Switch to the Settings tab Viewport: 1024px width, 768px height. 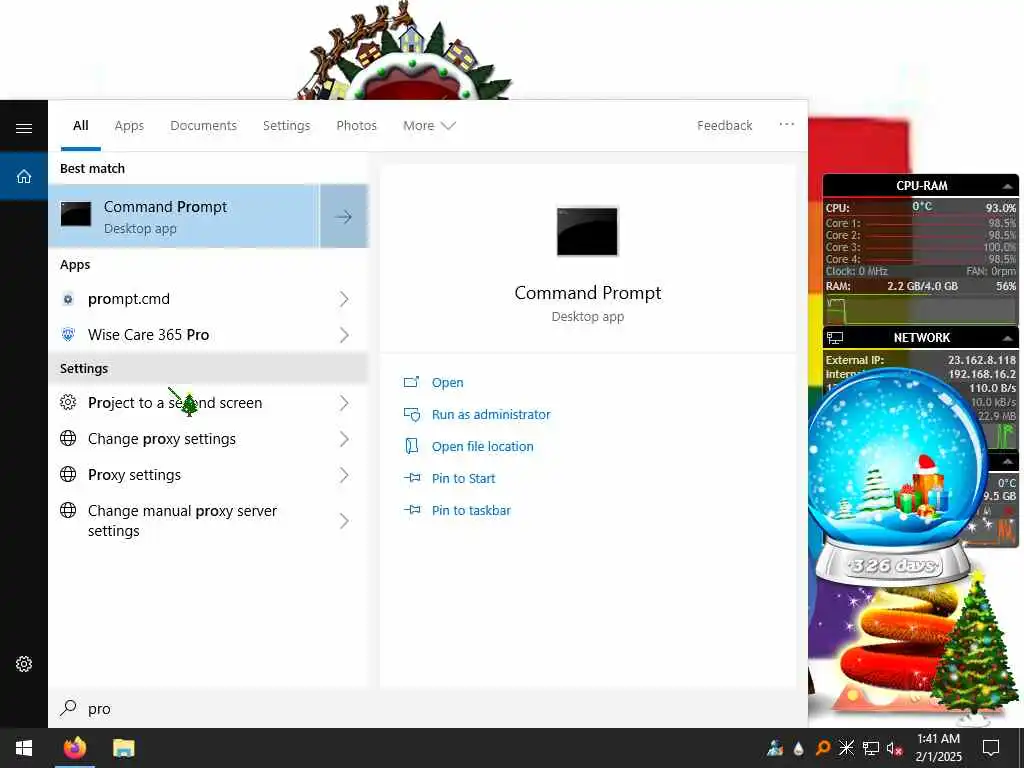tap(286, 125)
